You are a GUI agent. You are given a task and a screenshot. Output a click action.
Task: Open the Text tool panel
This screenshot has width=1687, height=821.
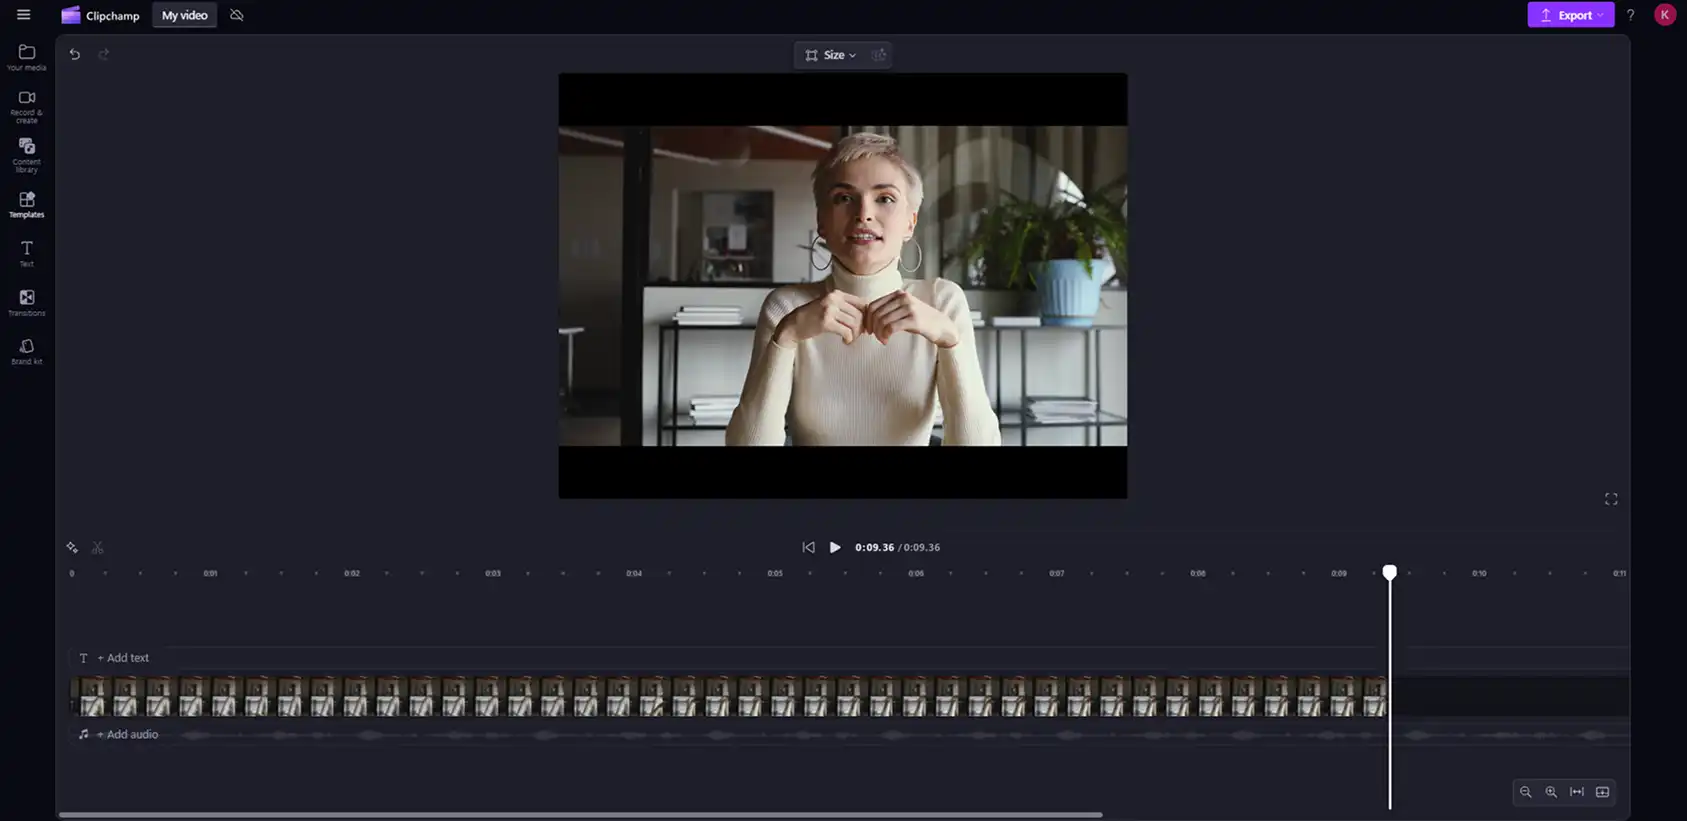click(27, 253)
